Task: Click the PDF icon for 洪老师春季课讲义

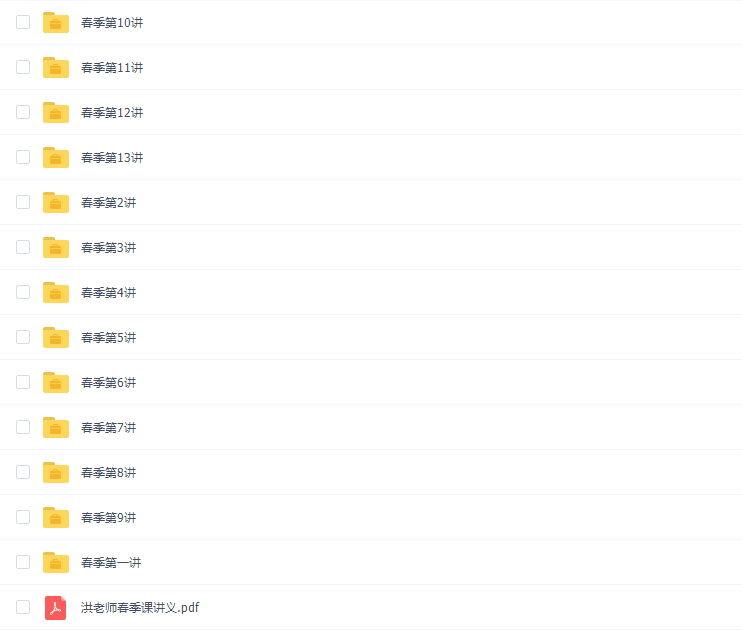Action: [55, 607]
